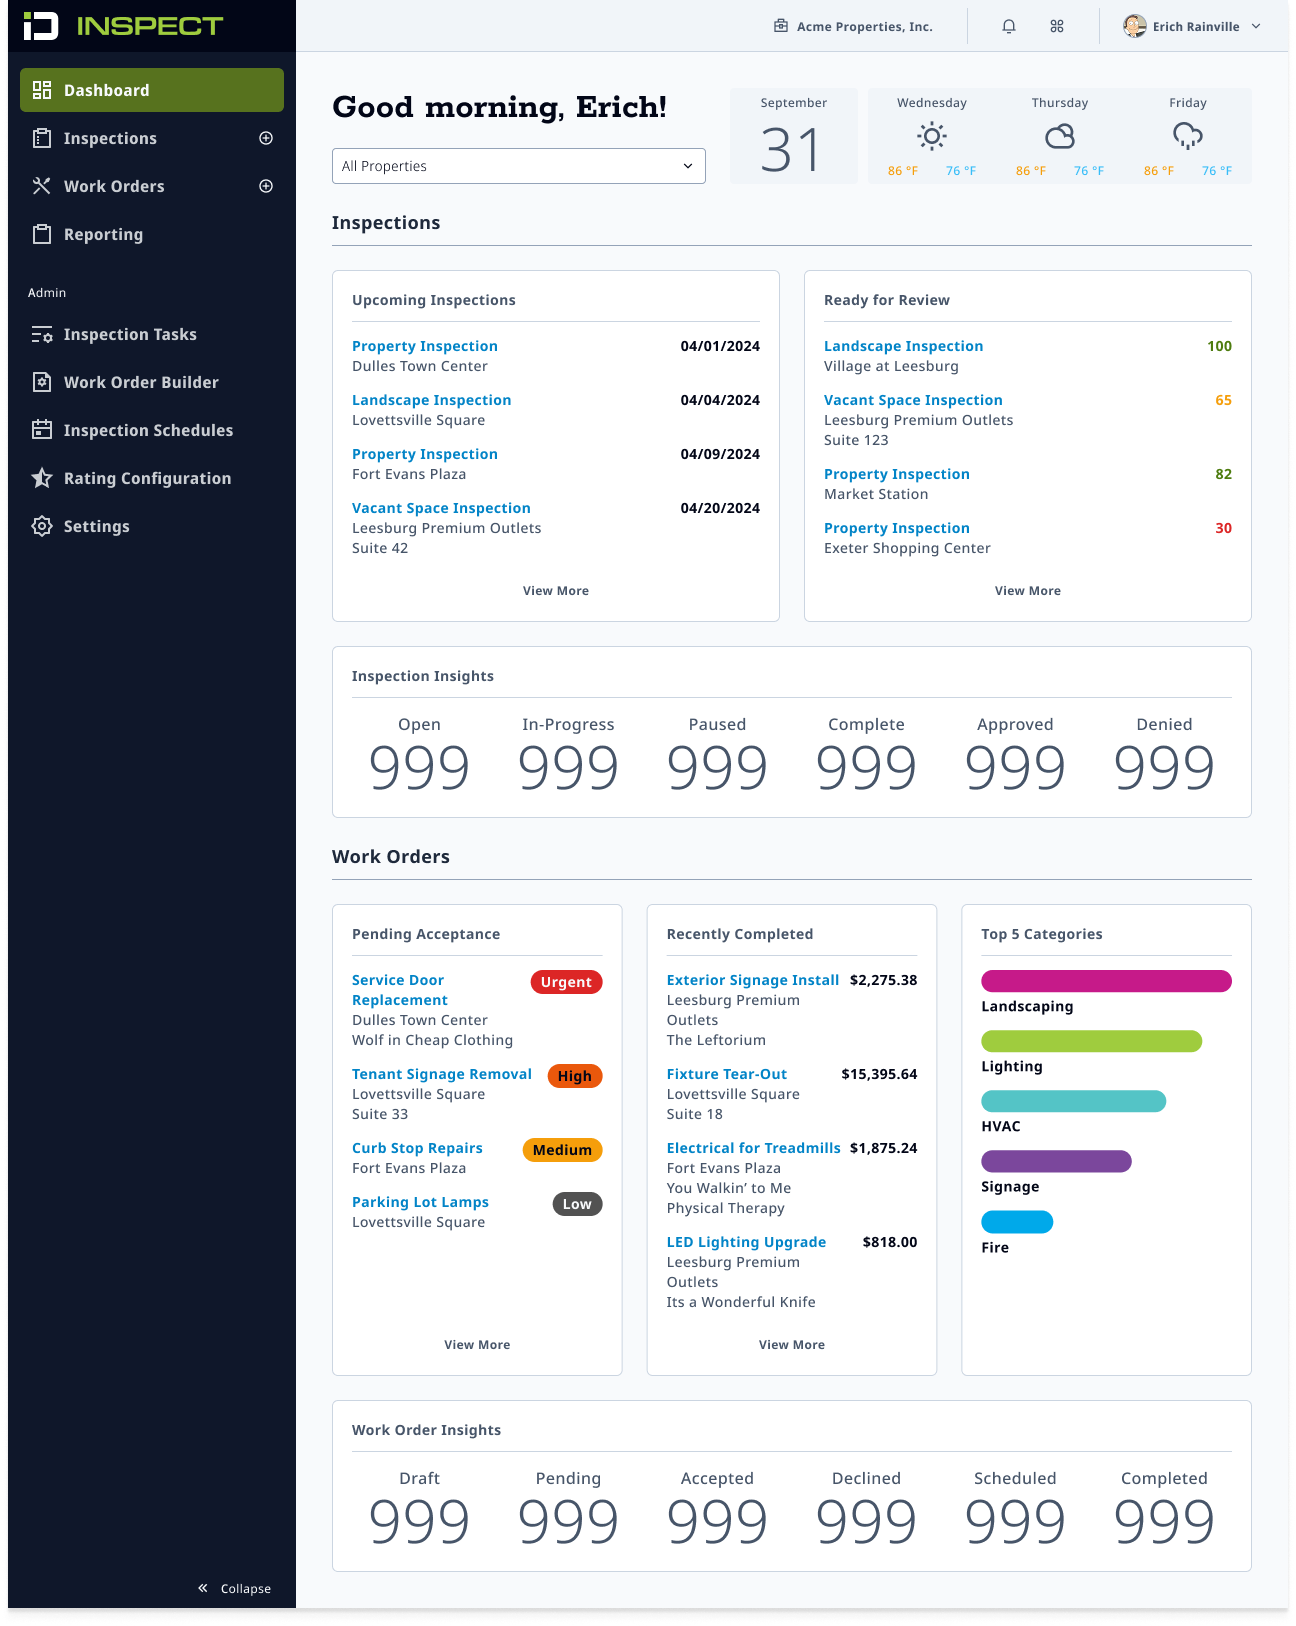Click the Signage category bar
Viewport: 1296px width, 1626px height.
pyautogui.click(x=1056, y=1161)
